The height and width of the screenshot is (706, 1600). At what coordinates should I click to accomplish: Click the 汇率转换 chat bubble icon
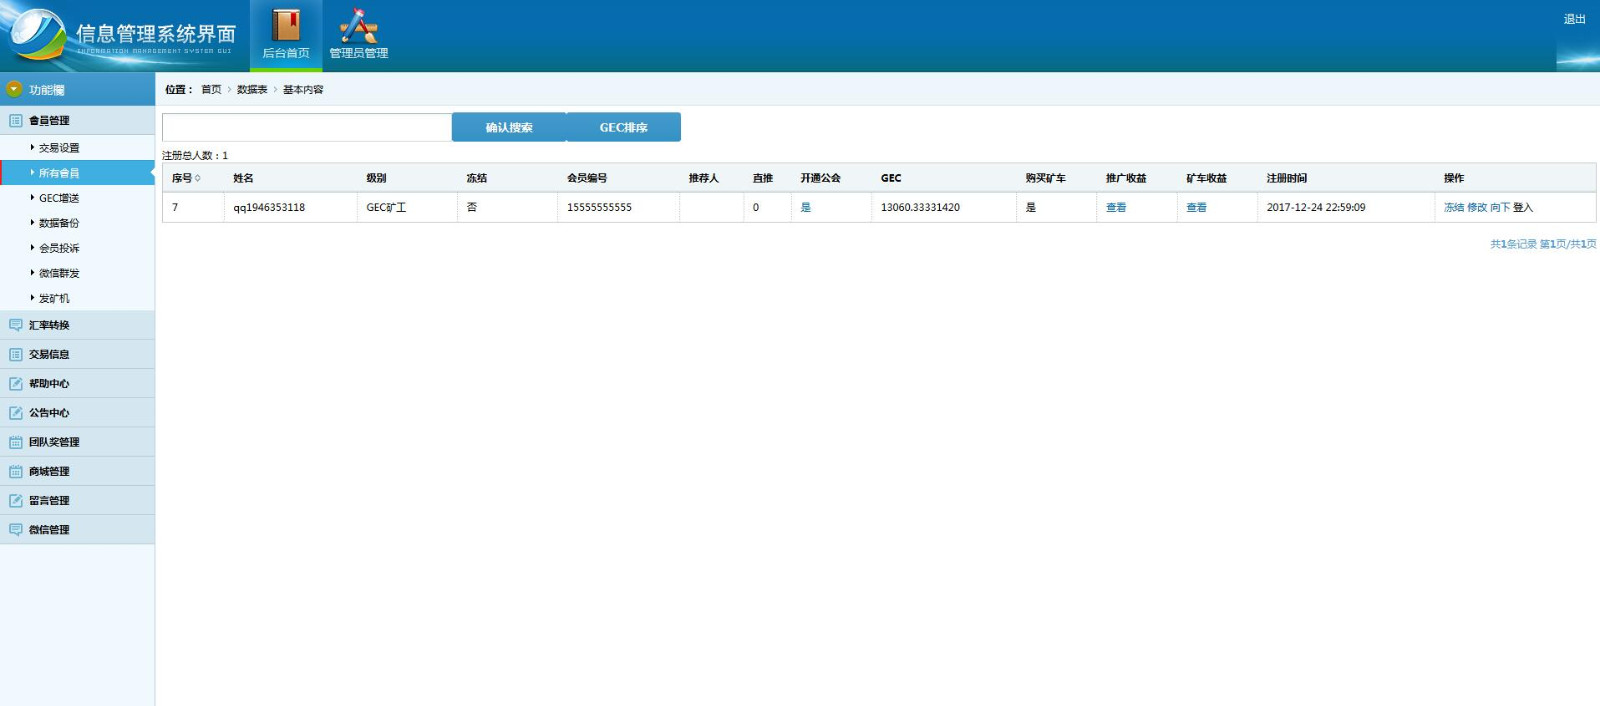(x=16, y=325)
